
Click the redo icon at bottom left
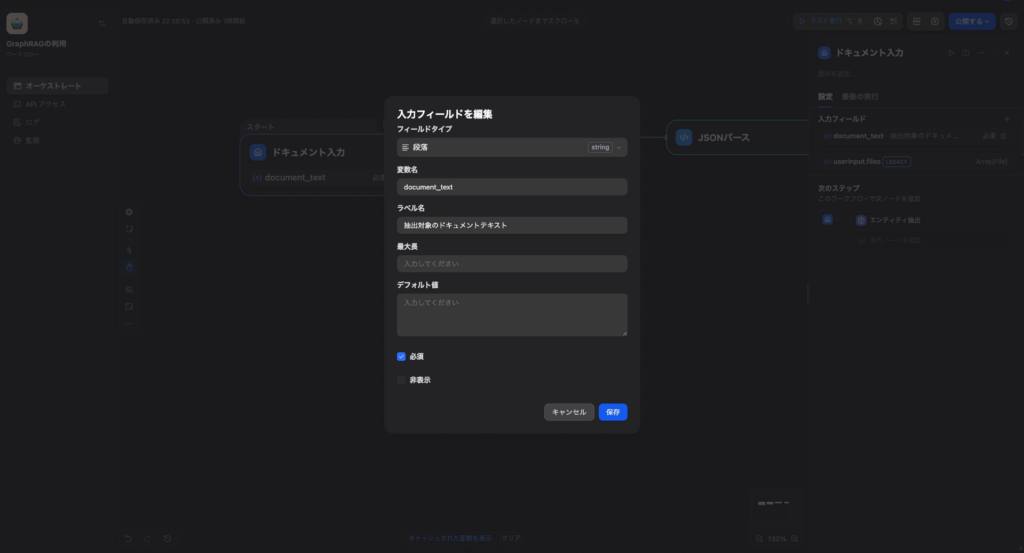(x=147, y=539)
